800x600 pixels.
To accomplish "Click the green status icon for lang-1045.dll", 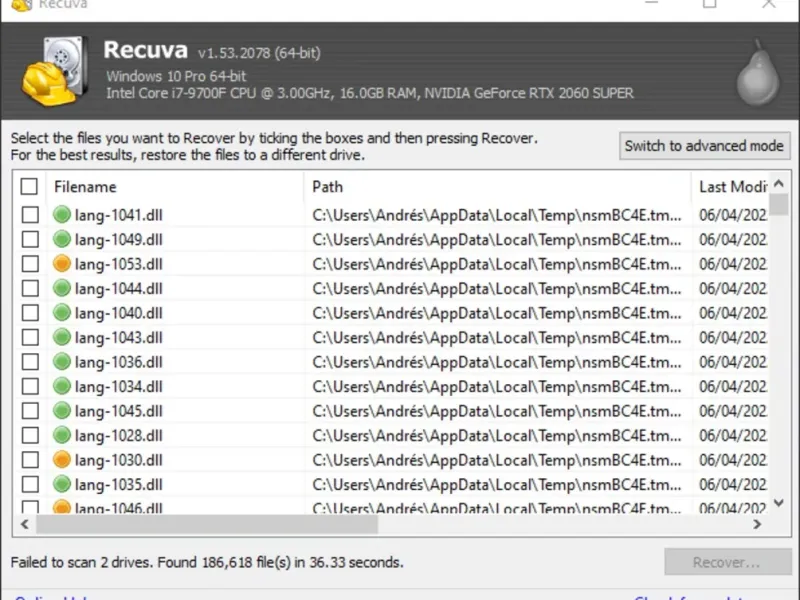I will (x=62, y=411).
